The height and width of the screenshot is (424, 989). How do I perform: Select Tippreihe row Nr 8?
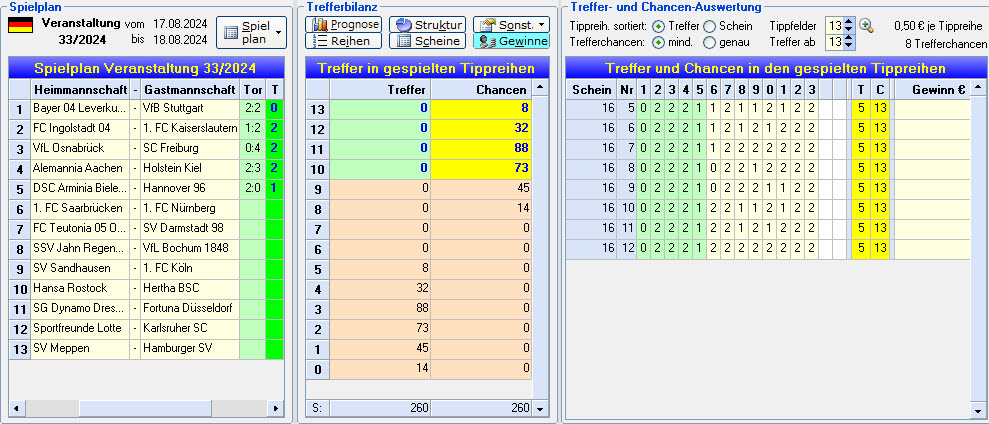768,168
